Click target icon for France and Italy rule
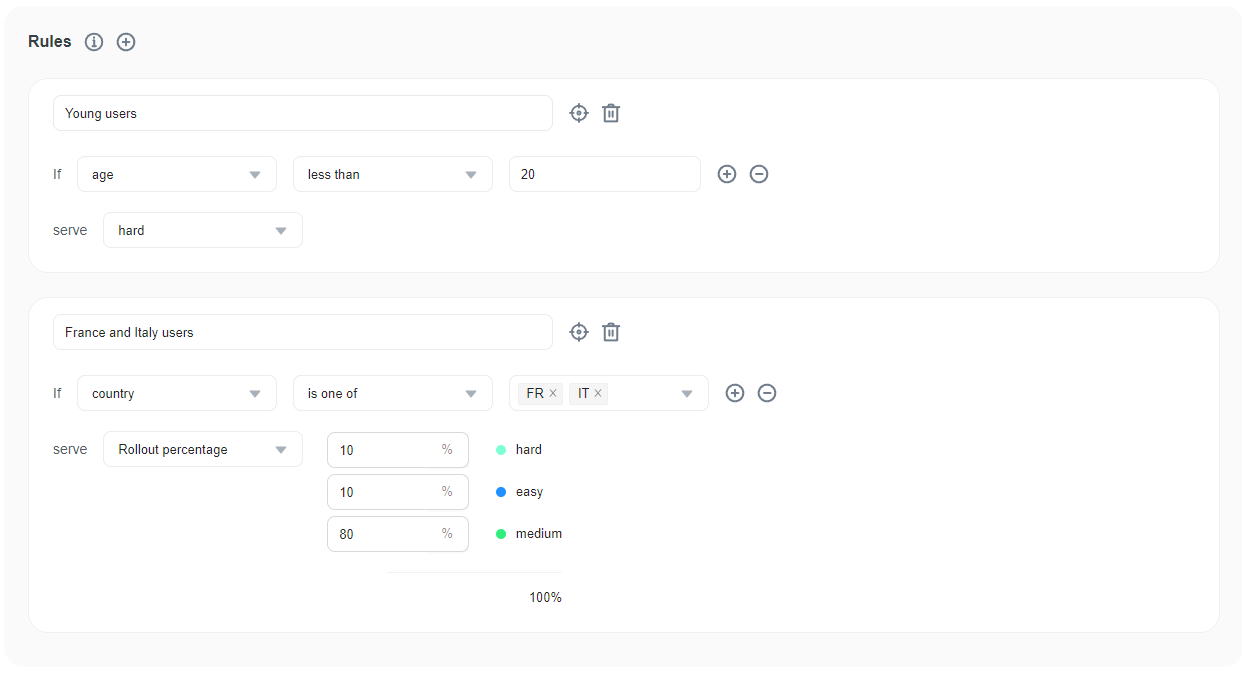The image size is (1242, 676). [x=579, y=332]
